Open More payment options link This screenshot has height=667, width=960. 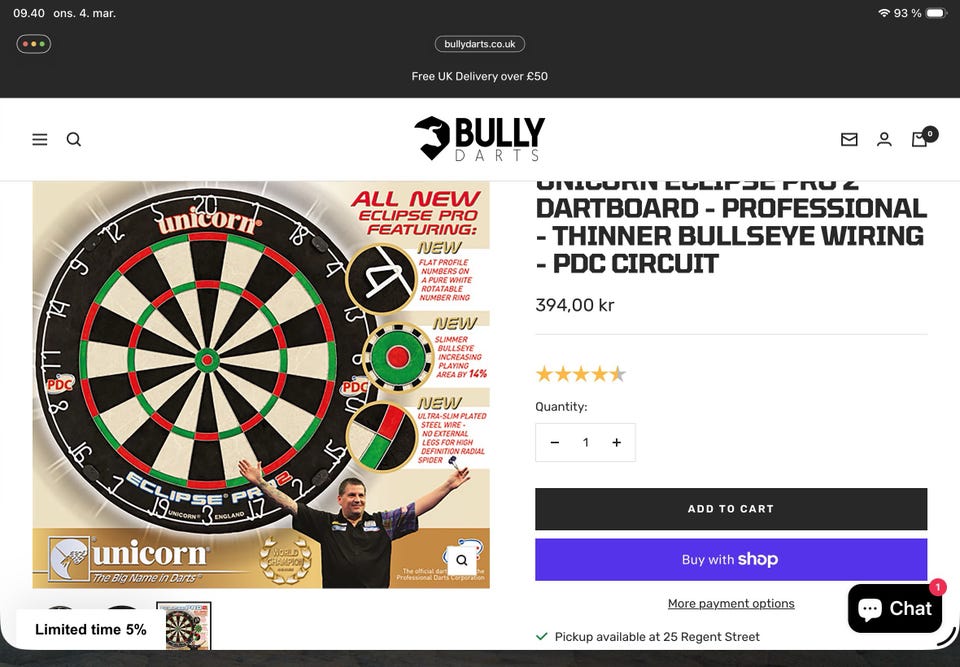pyautogui.click(x=731, y=604)
